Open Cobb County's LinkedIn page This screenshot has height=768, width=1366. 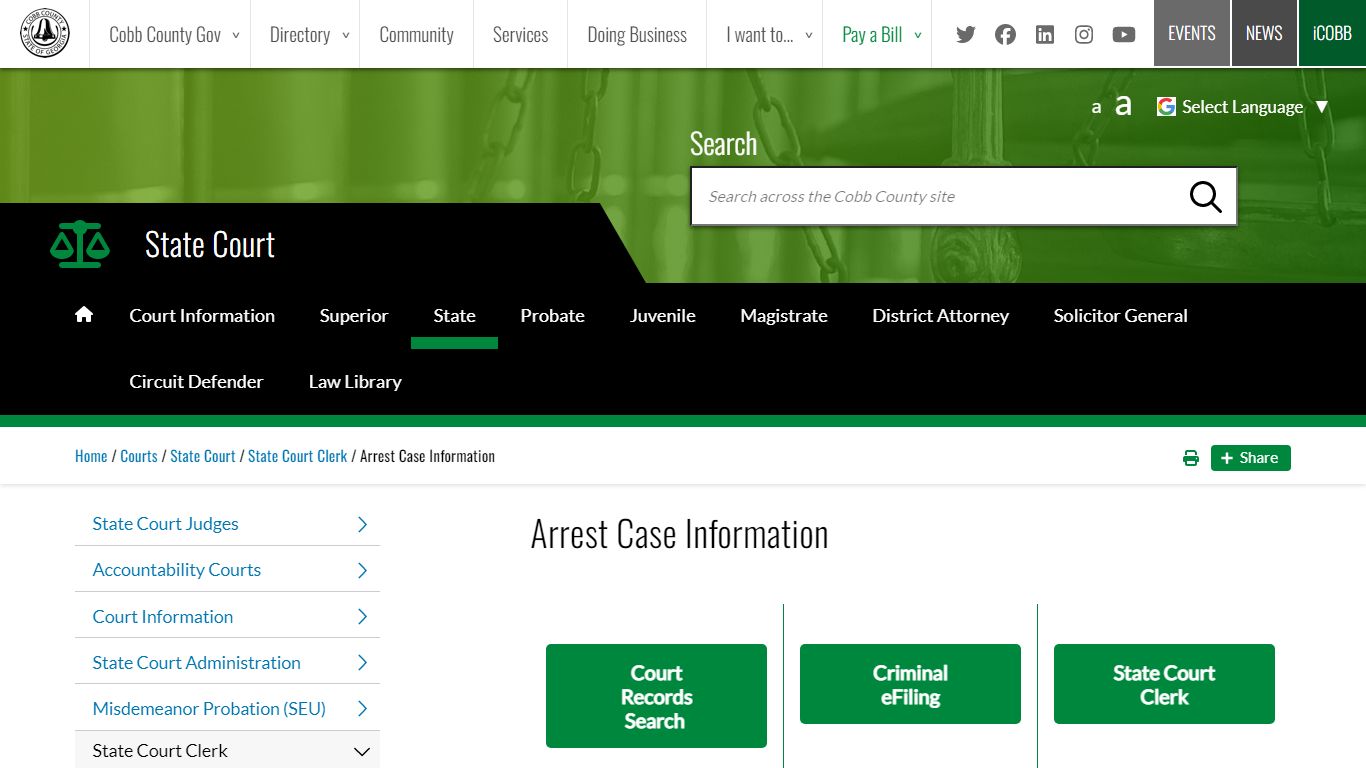1045,35
